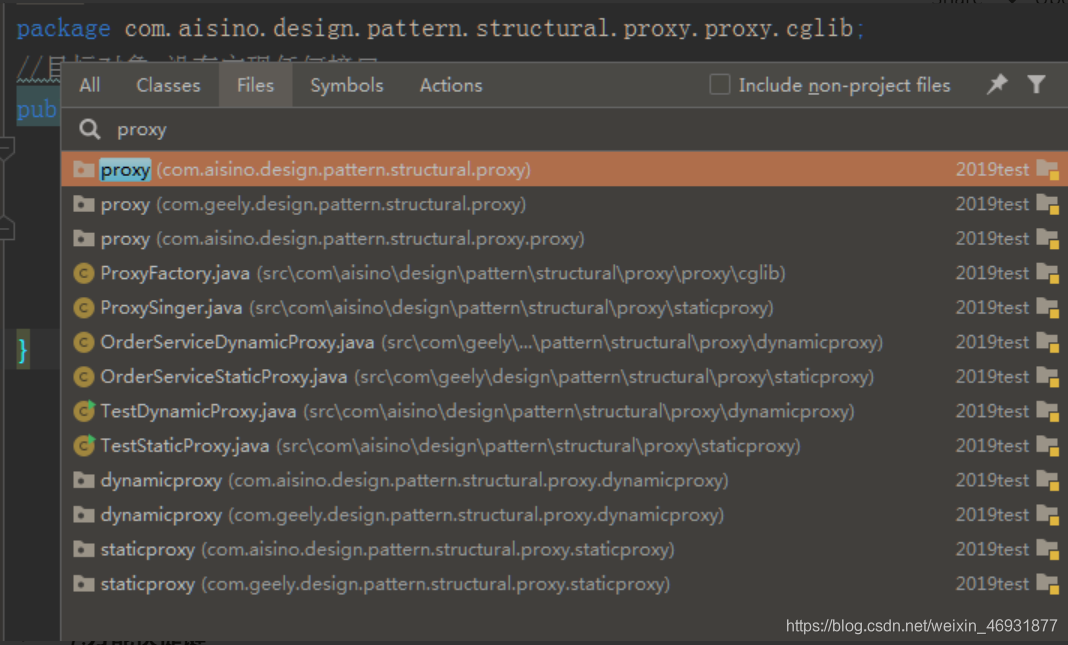This screenshot has height=645, width=1068.
Task: Switch to the All tab
Action: tap(89, 85)
